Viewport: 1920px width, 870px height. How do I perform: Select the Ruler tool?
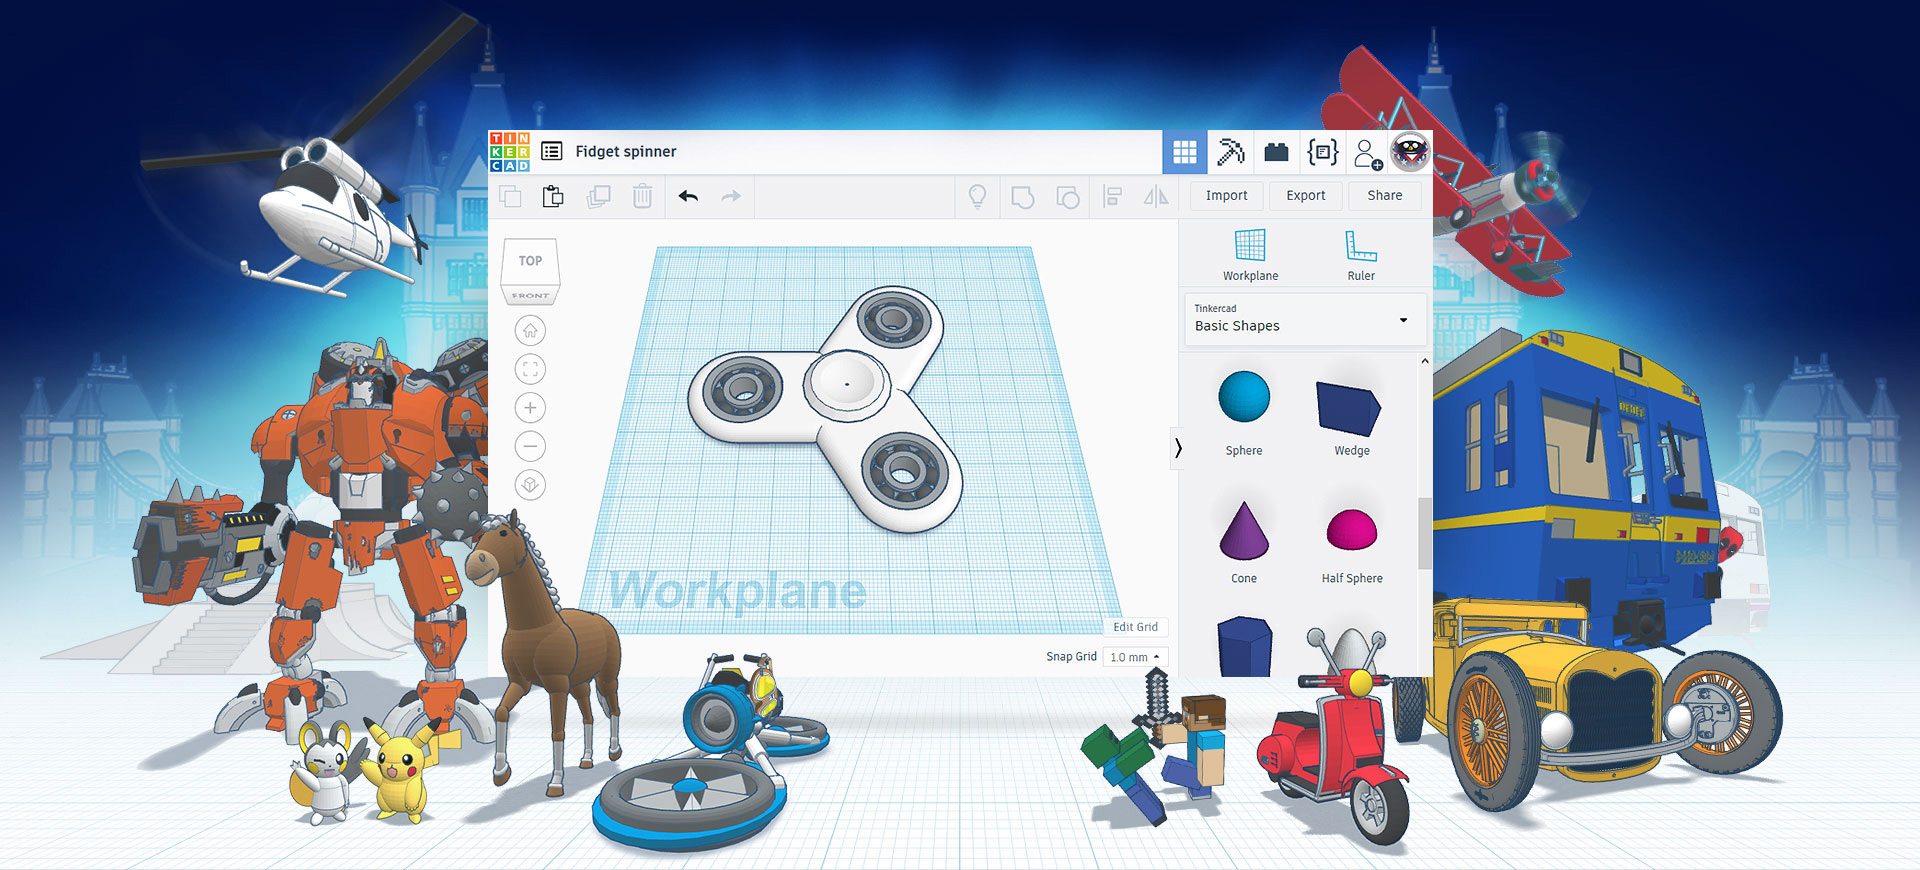click(x=1361, y=254)
